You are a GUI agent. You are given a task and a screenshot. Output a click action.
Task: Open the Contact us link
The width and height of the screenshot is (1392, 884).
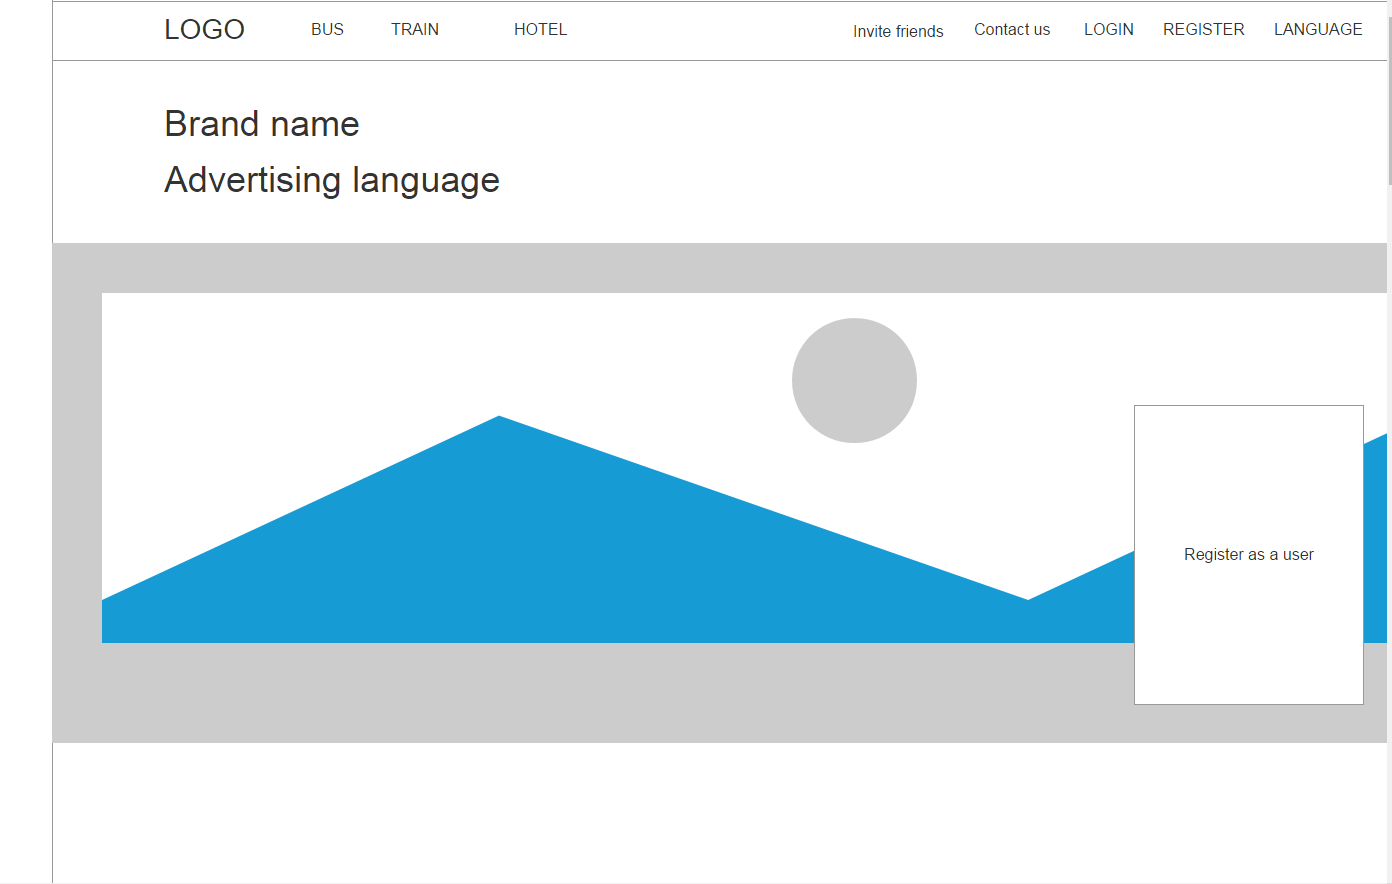[x=1012, y=30]
